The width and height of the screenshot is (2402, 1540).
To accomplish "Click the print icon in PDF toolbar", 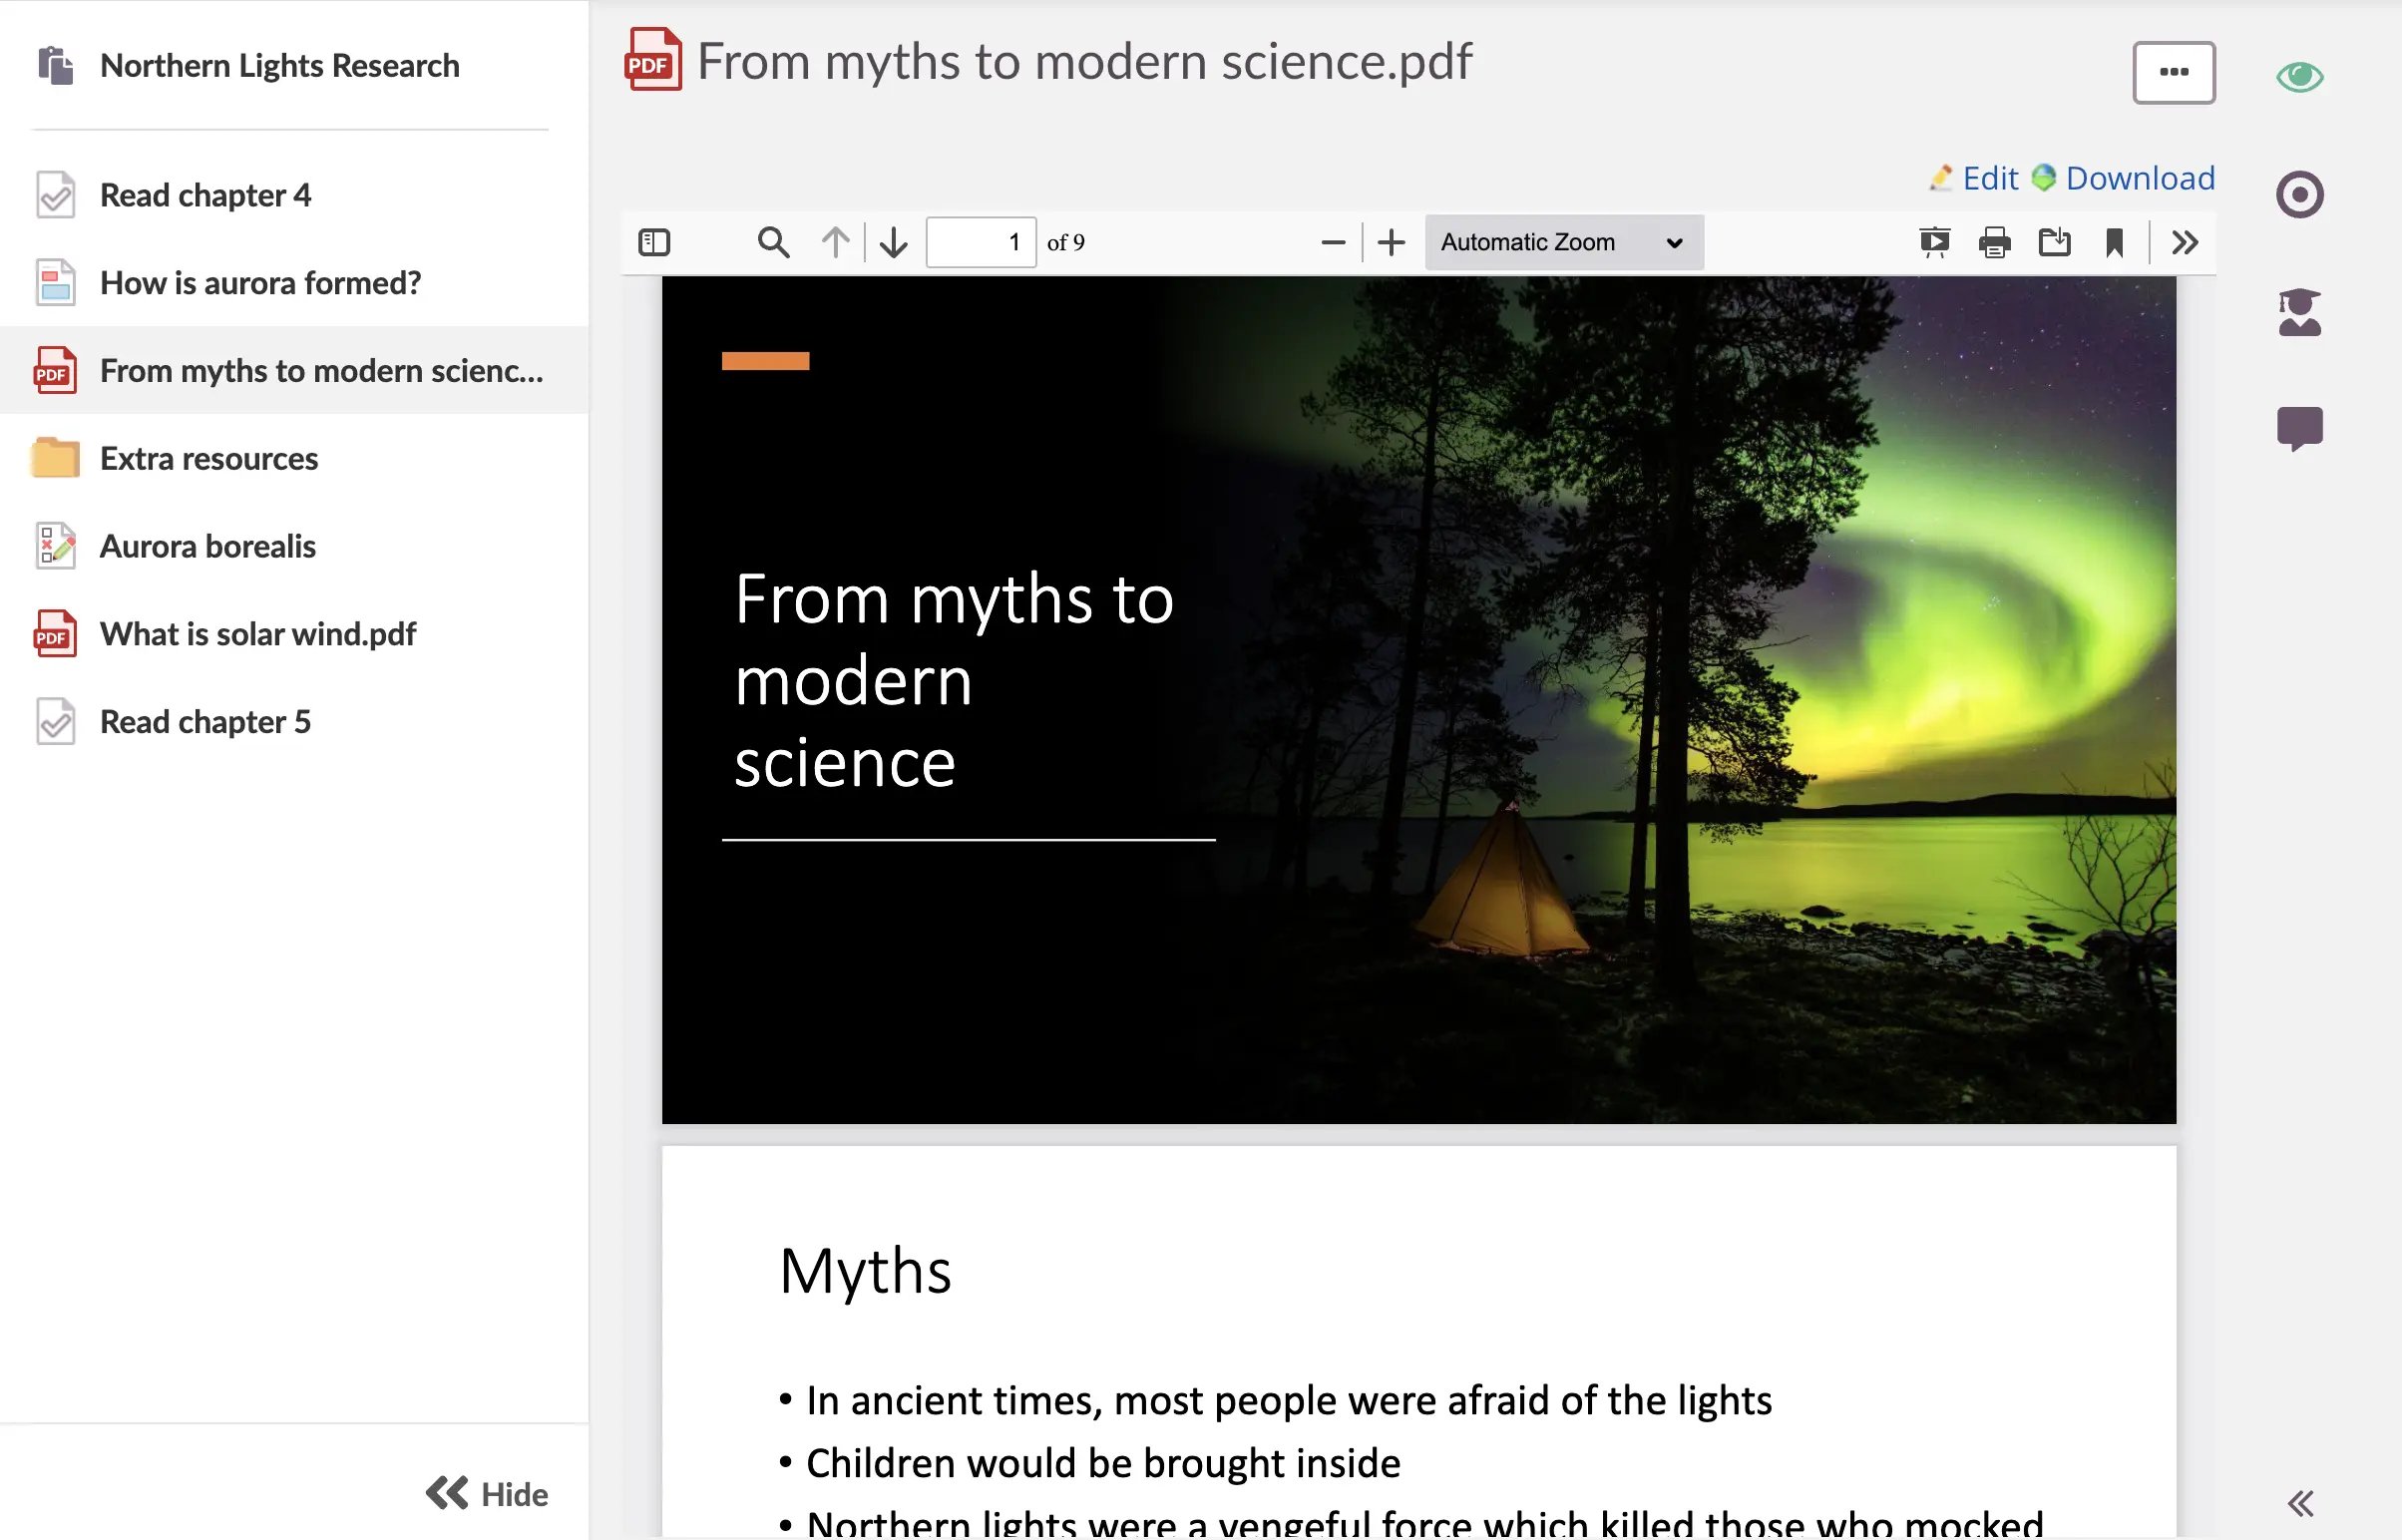I will 1992,243.
